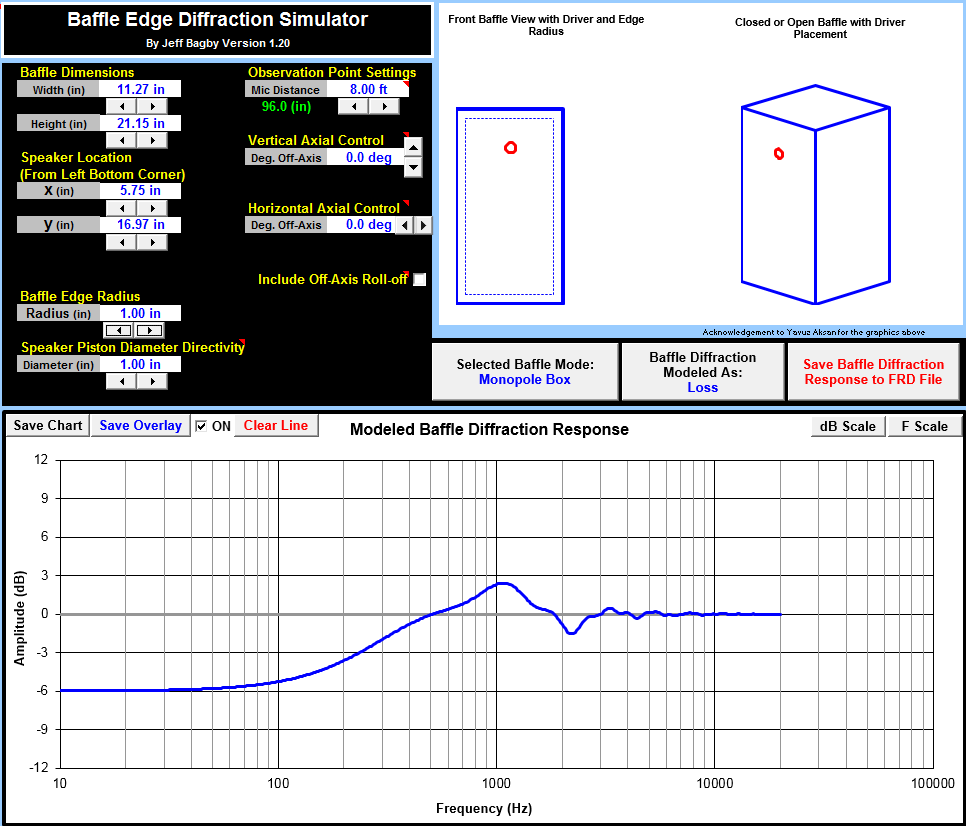Select the edge Radius value field
Image resolution: width=966 pixels, height=826 pixels.
pos(140,314)
